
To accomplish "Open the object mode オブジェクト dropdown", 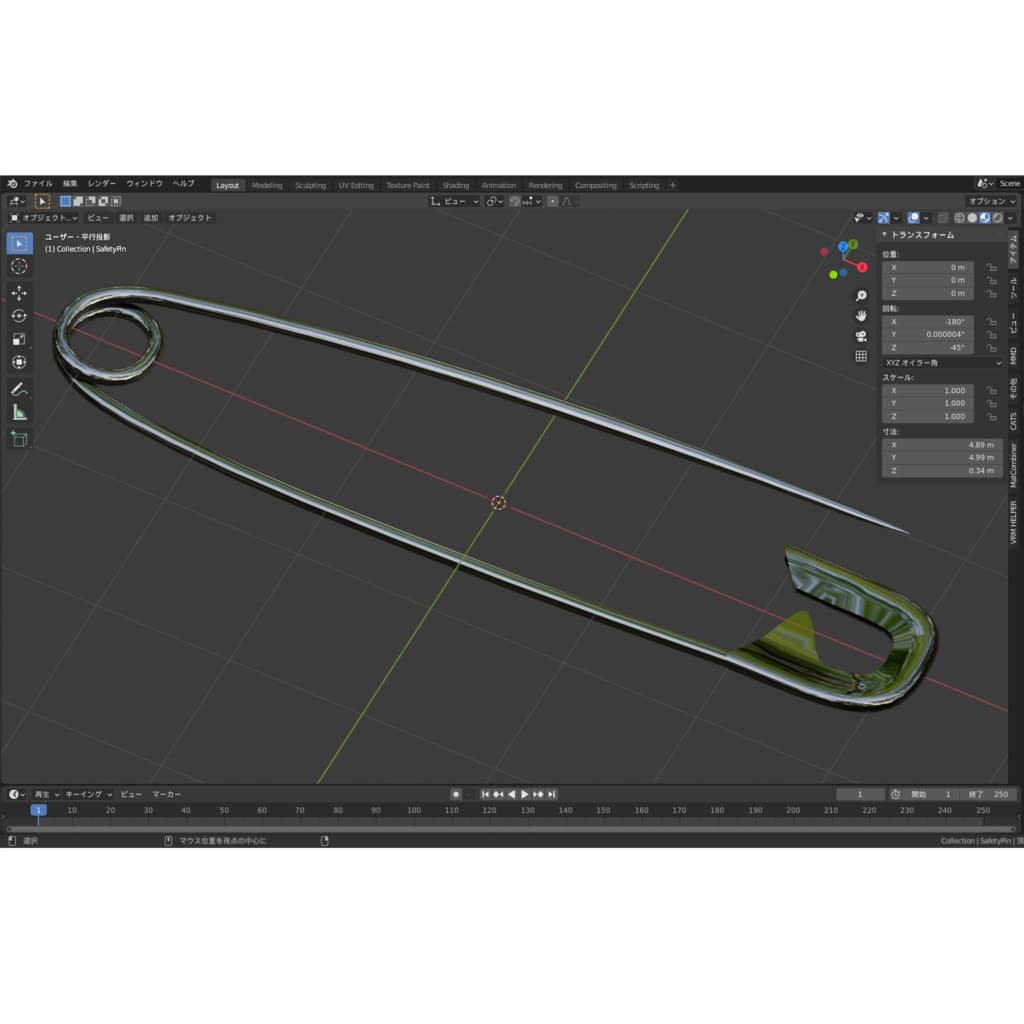I will click(44, 218).
